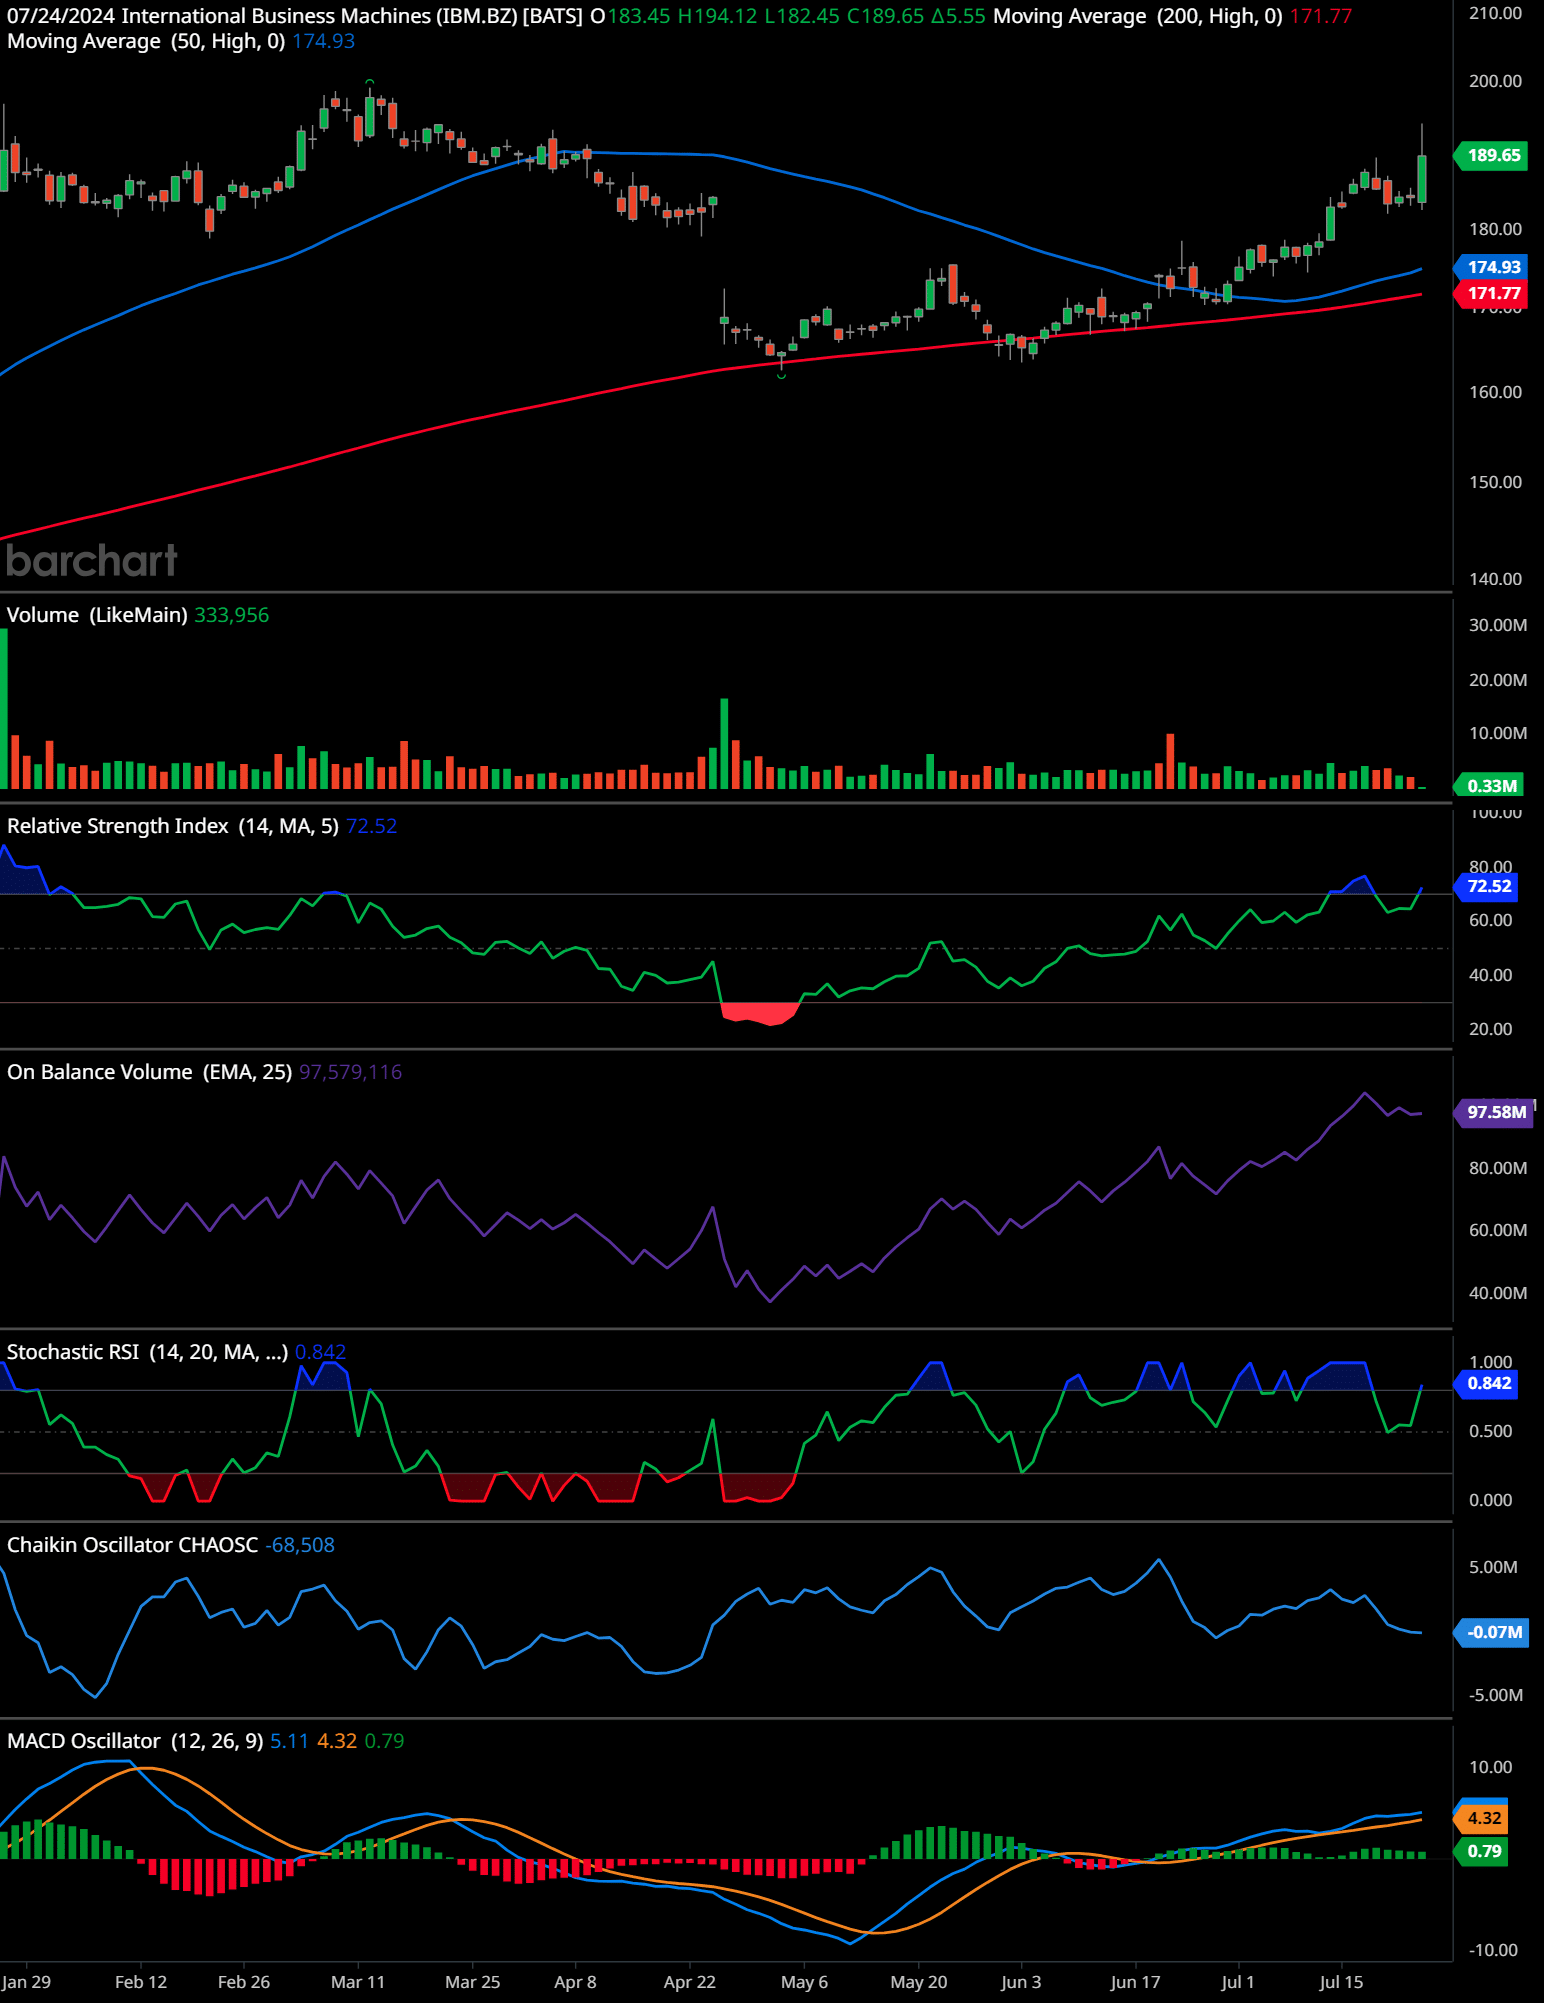Click the 200.00 price axis label
The image size is (1544, 2003).
click(1495, 81)
